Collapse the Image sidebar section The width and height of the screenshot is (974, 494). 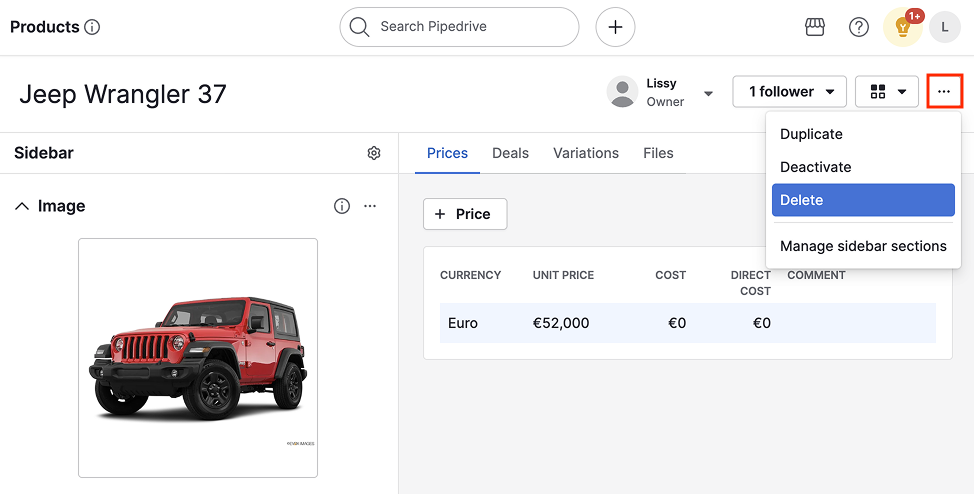pyautogui.click(x=22, y=206)
